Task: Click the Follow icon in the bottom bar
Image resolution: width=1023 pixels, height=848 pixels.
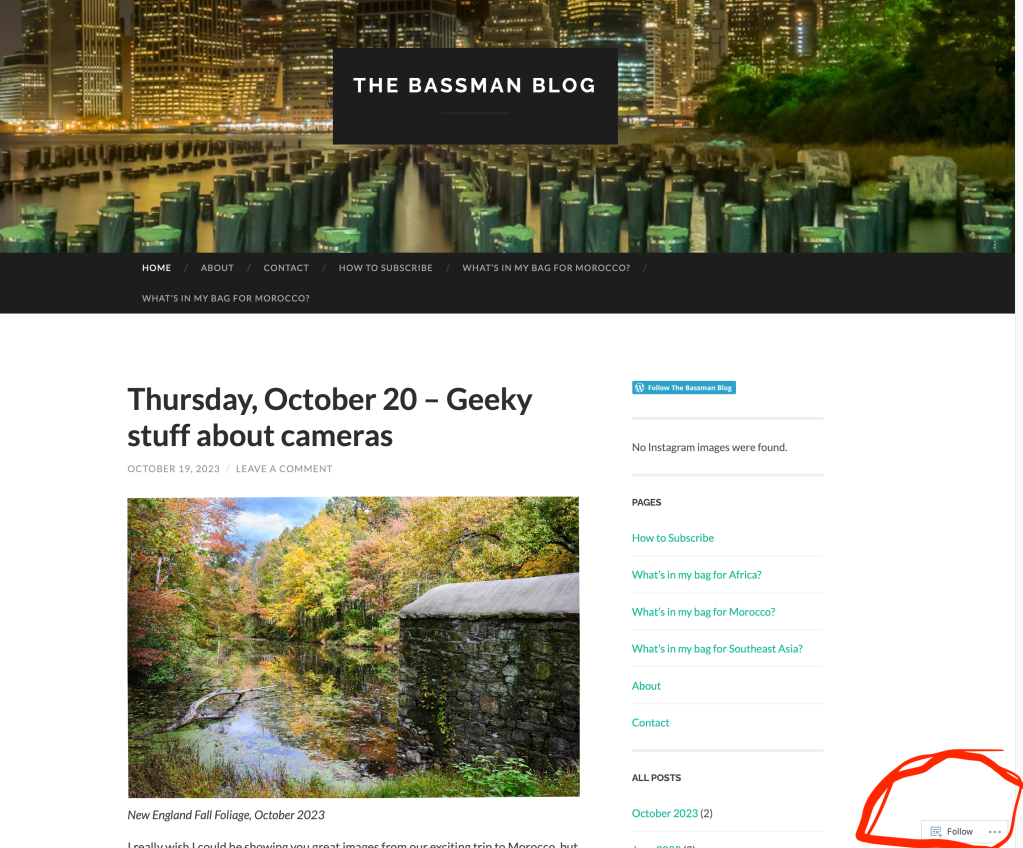Action: click(x=936, y=832)
